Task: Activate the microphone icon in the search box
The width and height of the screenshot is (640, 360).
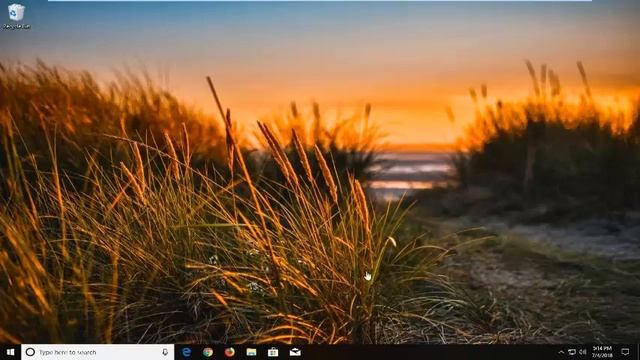Action: [165, 352]
